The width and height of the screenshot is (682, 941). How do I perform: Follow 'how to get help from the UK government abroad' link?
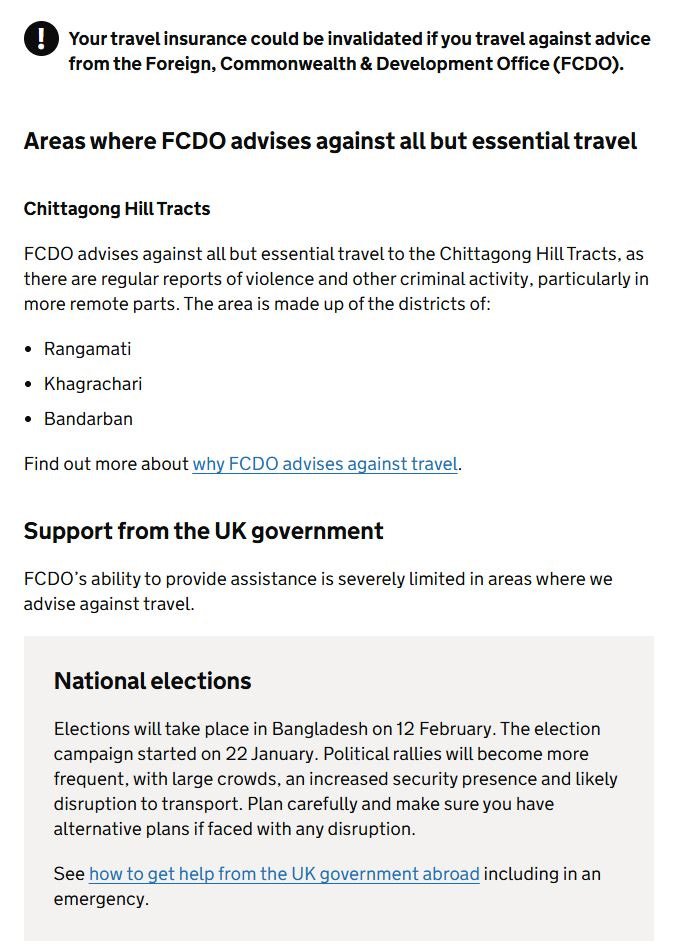[284, 874]
